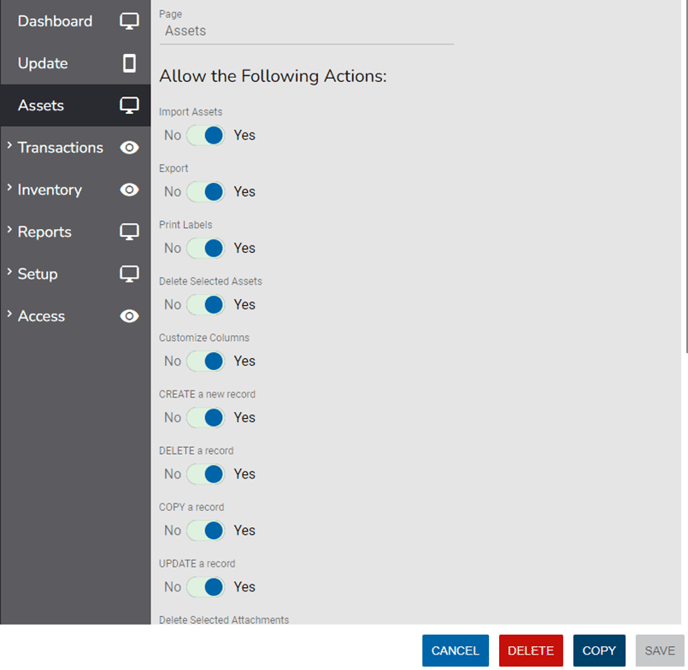Click the eye icon next to Access

coord(129,316)
